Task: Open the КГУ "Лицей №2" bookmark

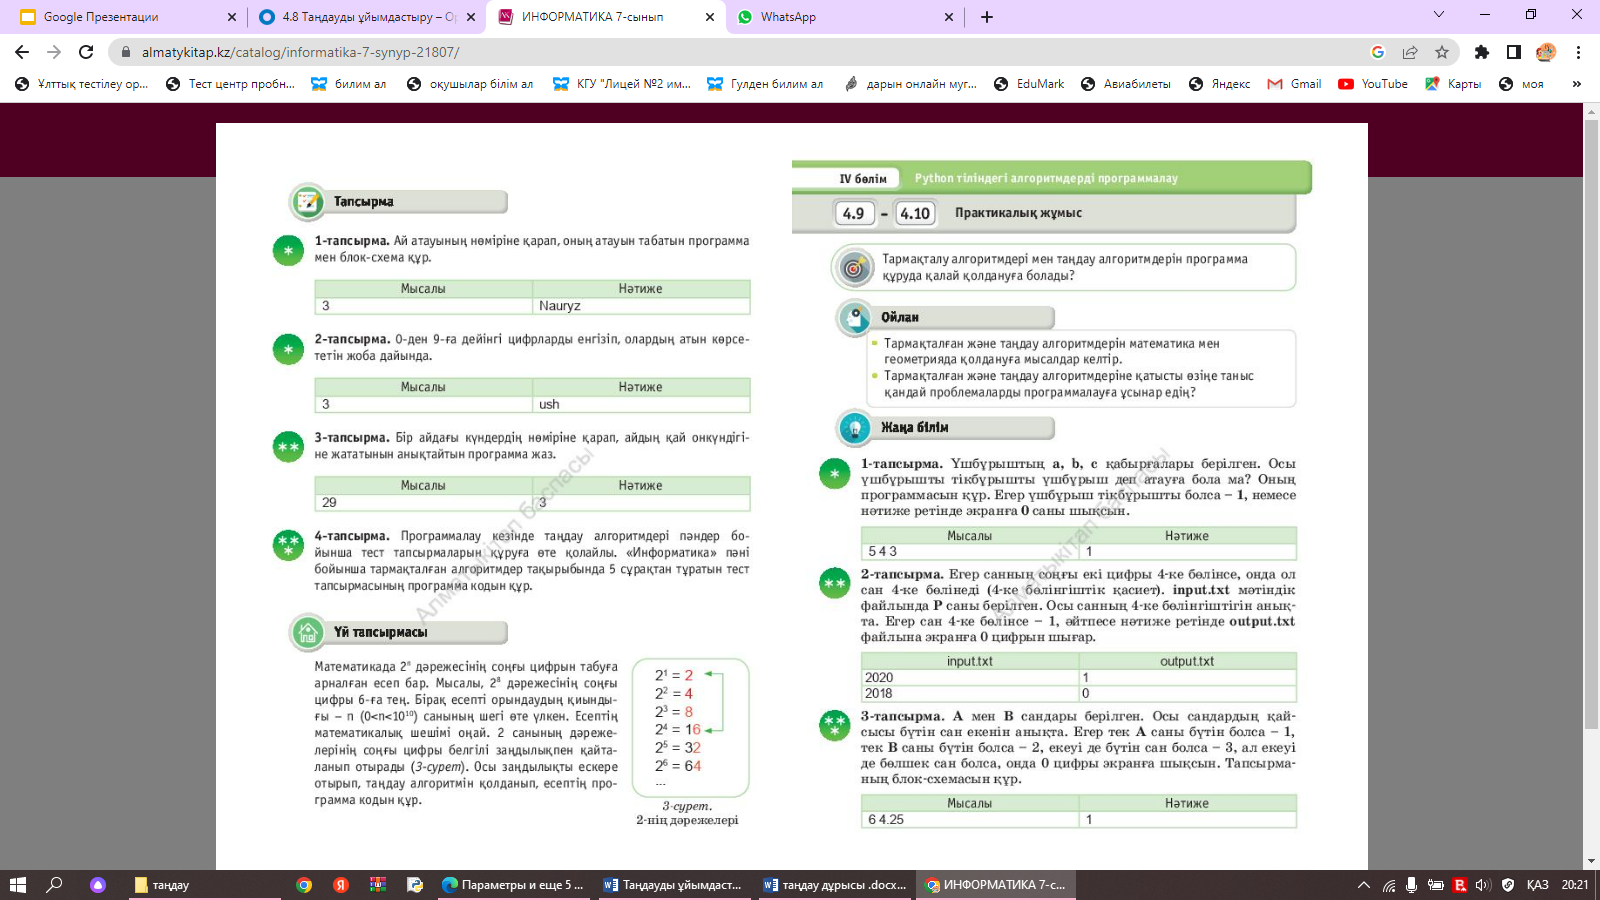Action: 622,84
